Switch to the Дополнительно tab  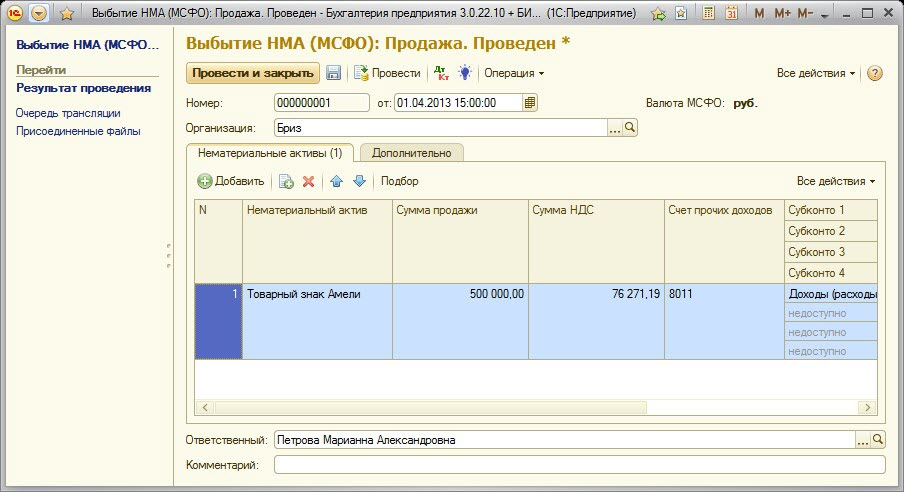click(411, 153)
